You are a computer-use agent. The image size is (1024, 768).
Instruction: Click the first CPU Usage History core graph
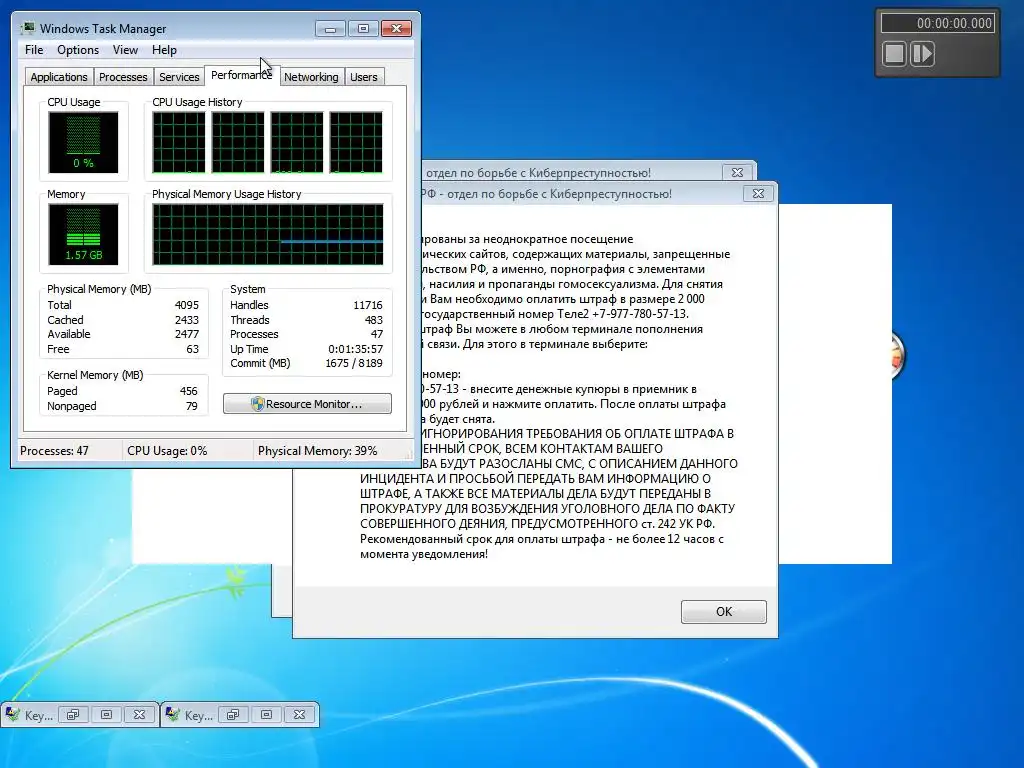[178, 142]
